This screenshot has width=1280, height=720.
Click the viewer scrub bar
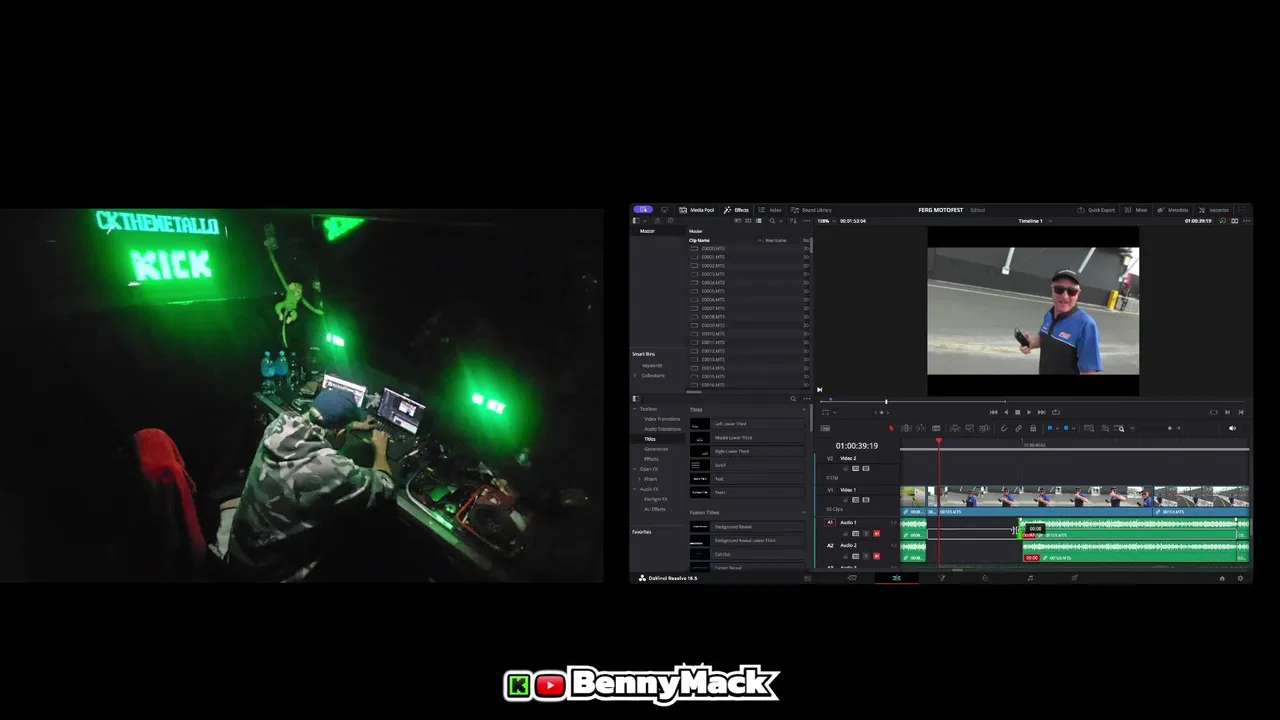coord(1032,401)
